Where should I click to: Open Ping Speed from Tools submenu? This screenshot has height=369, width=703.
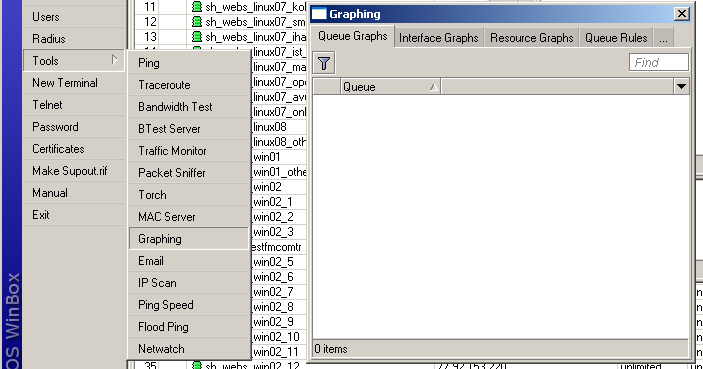pos(189,304)
